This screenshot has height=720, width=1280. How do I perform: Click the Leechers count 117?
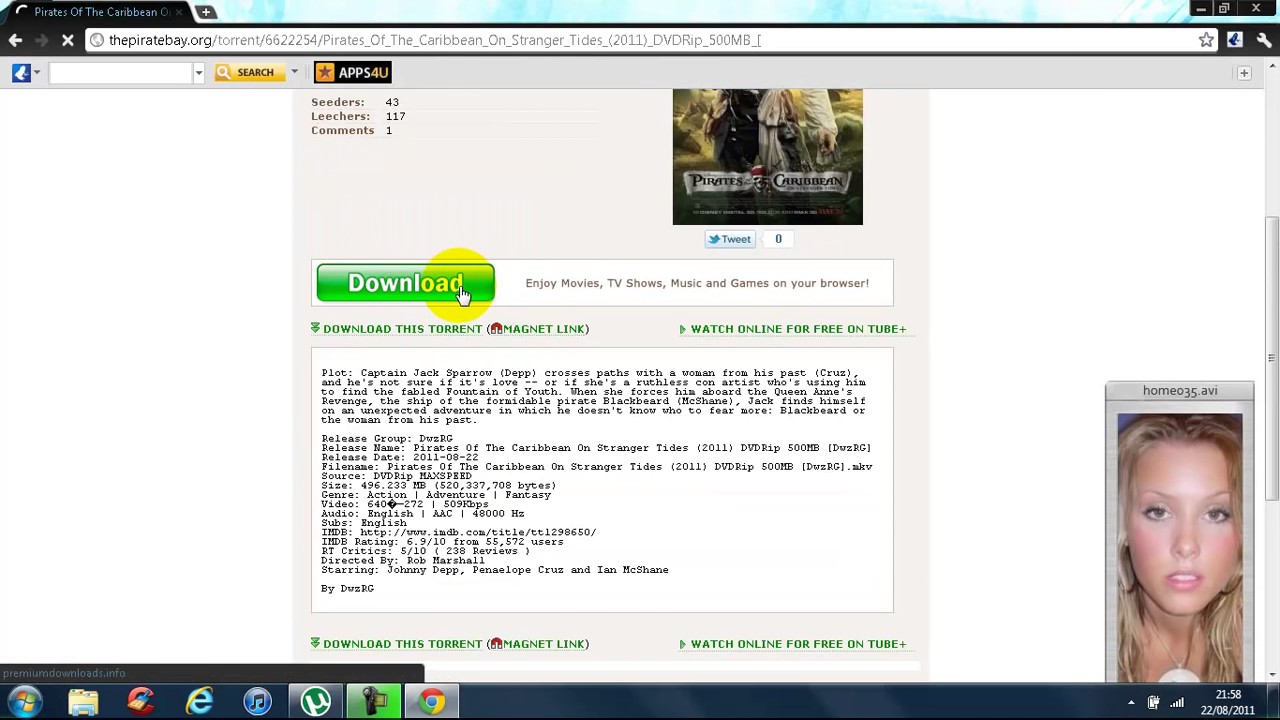point(395,116)
